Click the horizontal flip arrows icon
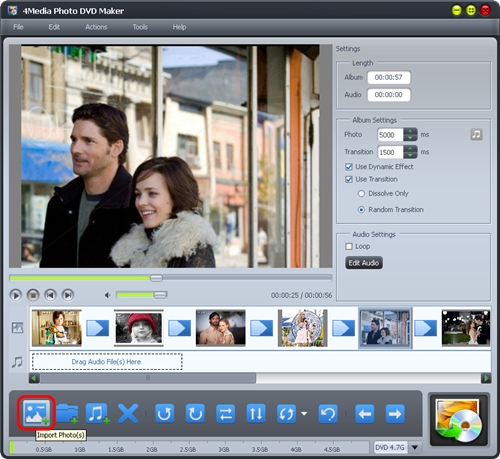Image resolution: width=500 pixels, height=459 pixels. [226, 414]
